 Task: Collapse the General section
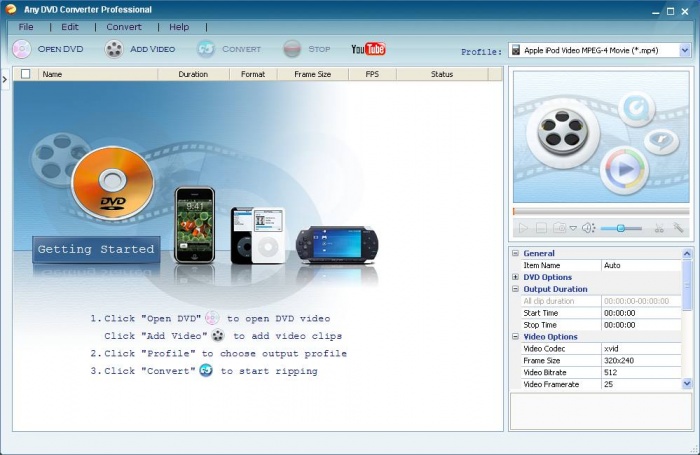(x=515, y=253)
